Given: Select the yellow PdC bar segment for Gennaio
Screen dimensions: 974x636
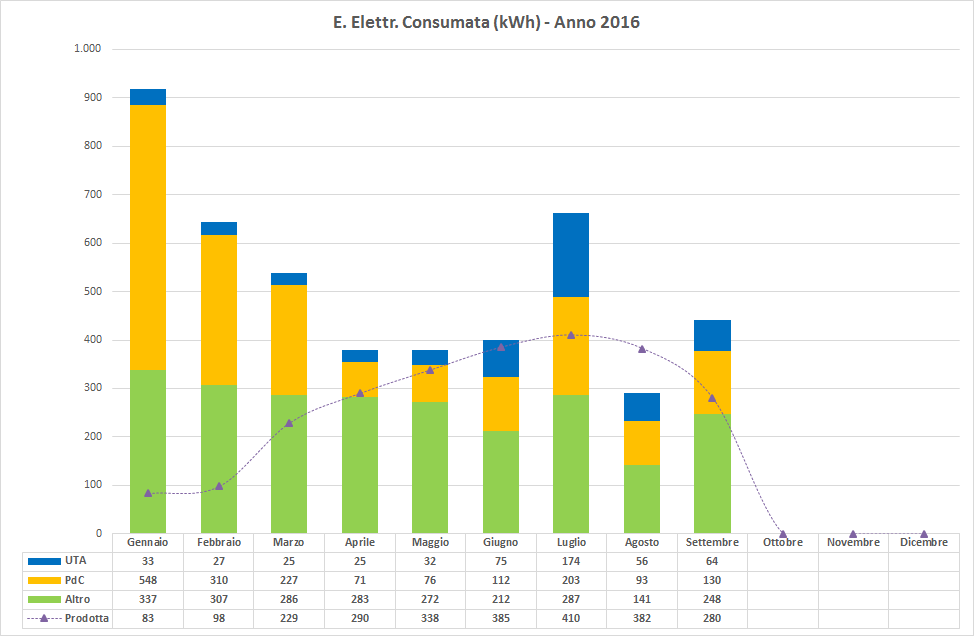Looking at the screenshot, I should (148, 237).
